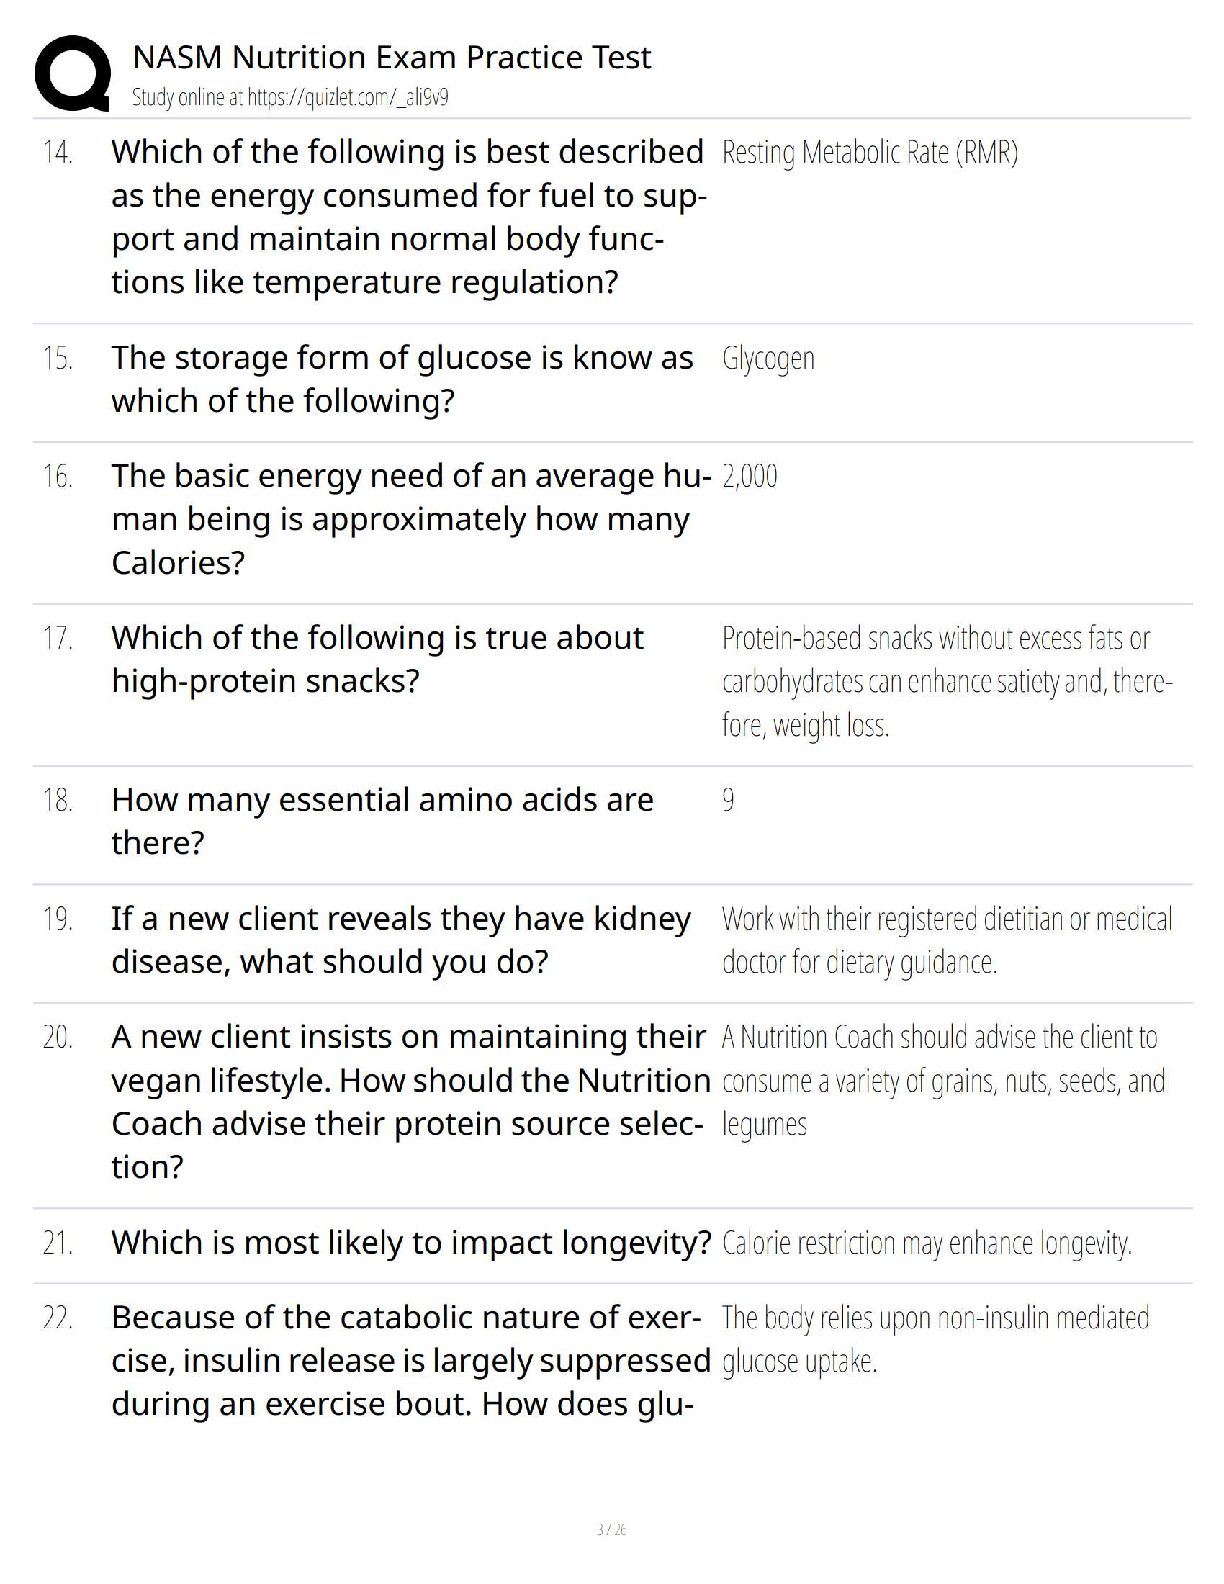Click question 21 about longevity impact
Image resolution: width=1224 pixels, height=1584 pixels.
pos(410,1243)
